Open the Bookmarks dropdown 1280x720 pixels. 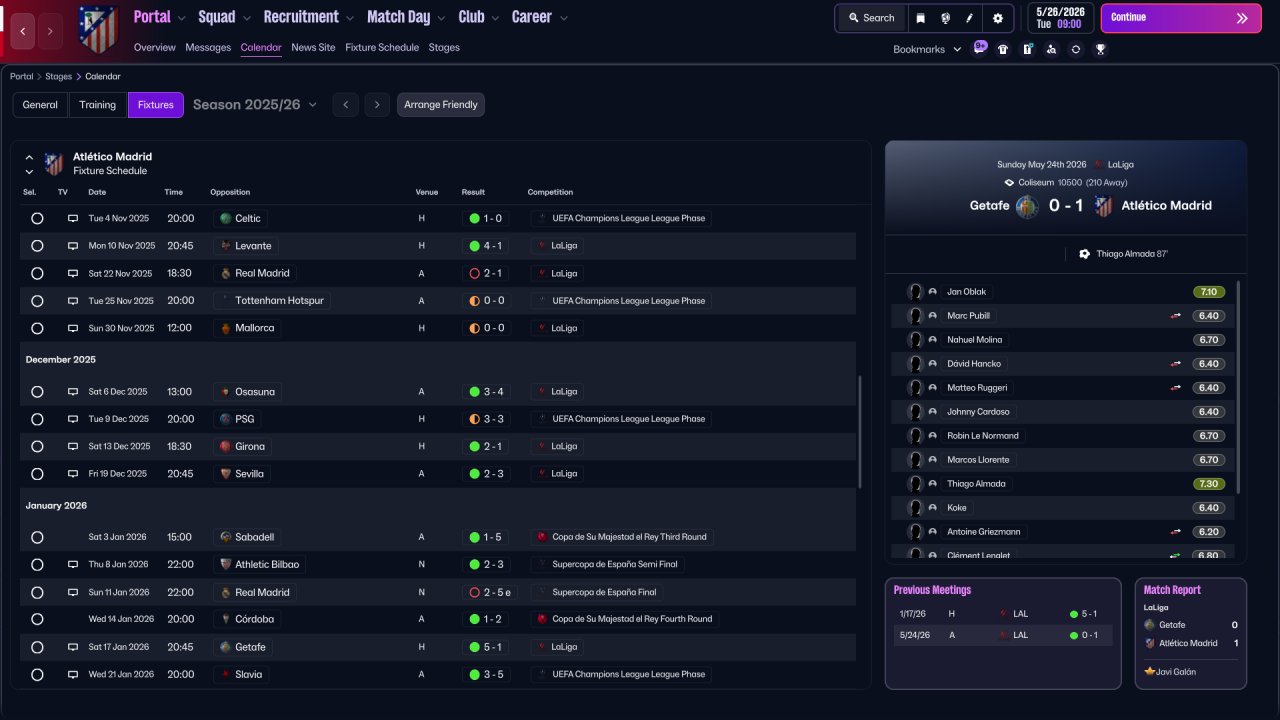point(927,49)
